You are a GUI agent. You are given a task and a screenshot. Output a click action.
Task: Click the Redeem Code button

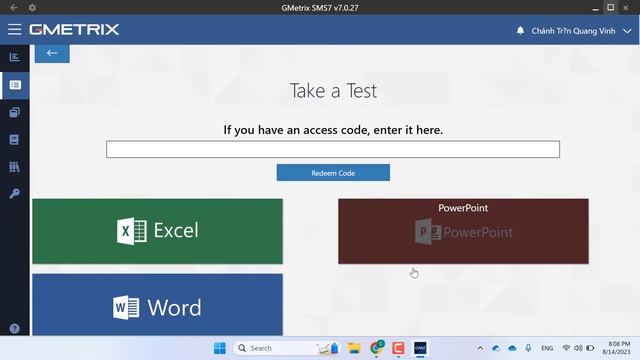[x=333, y=173]
